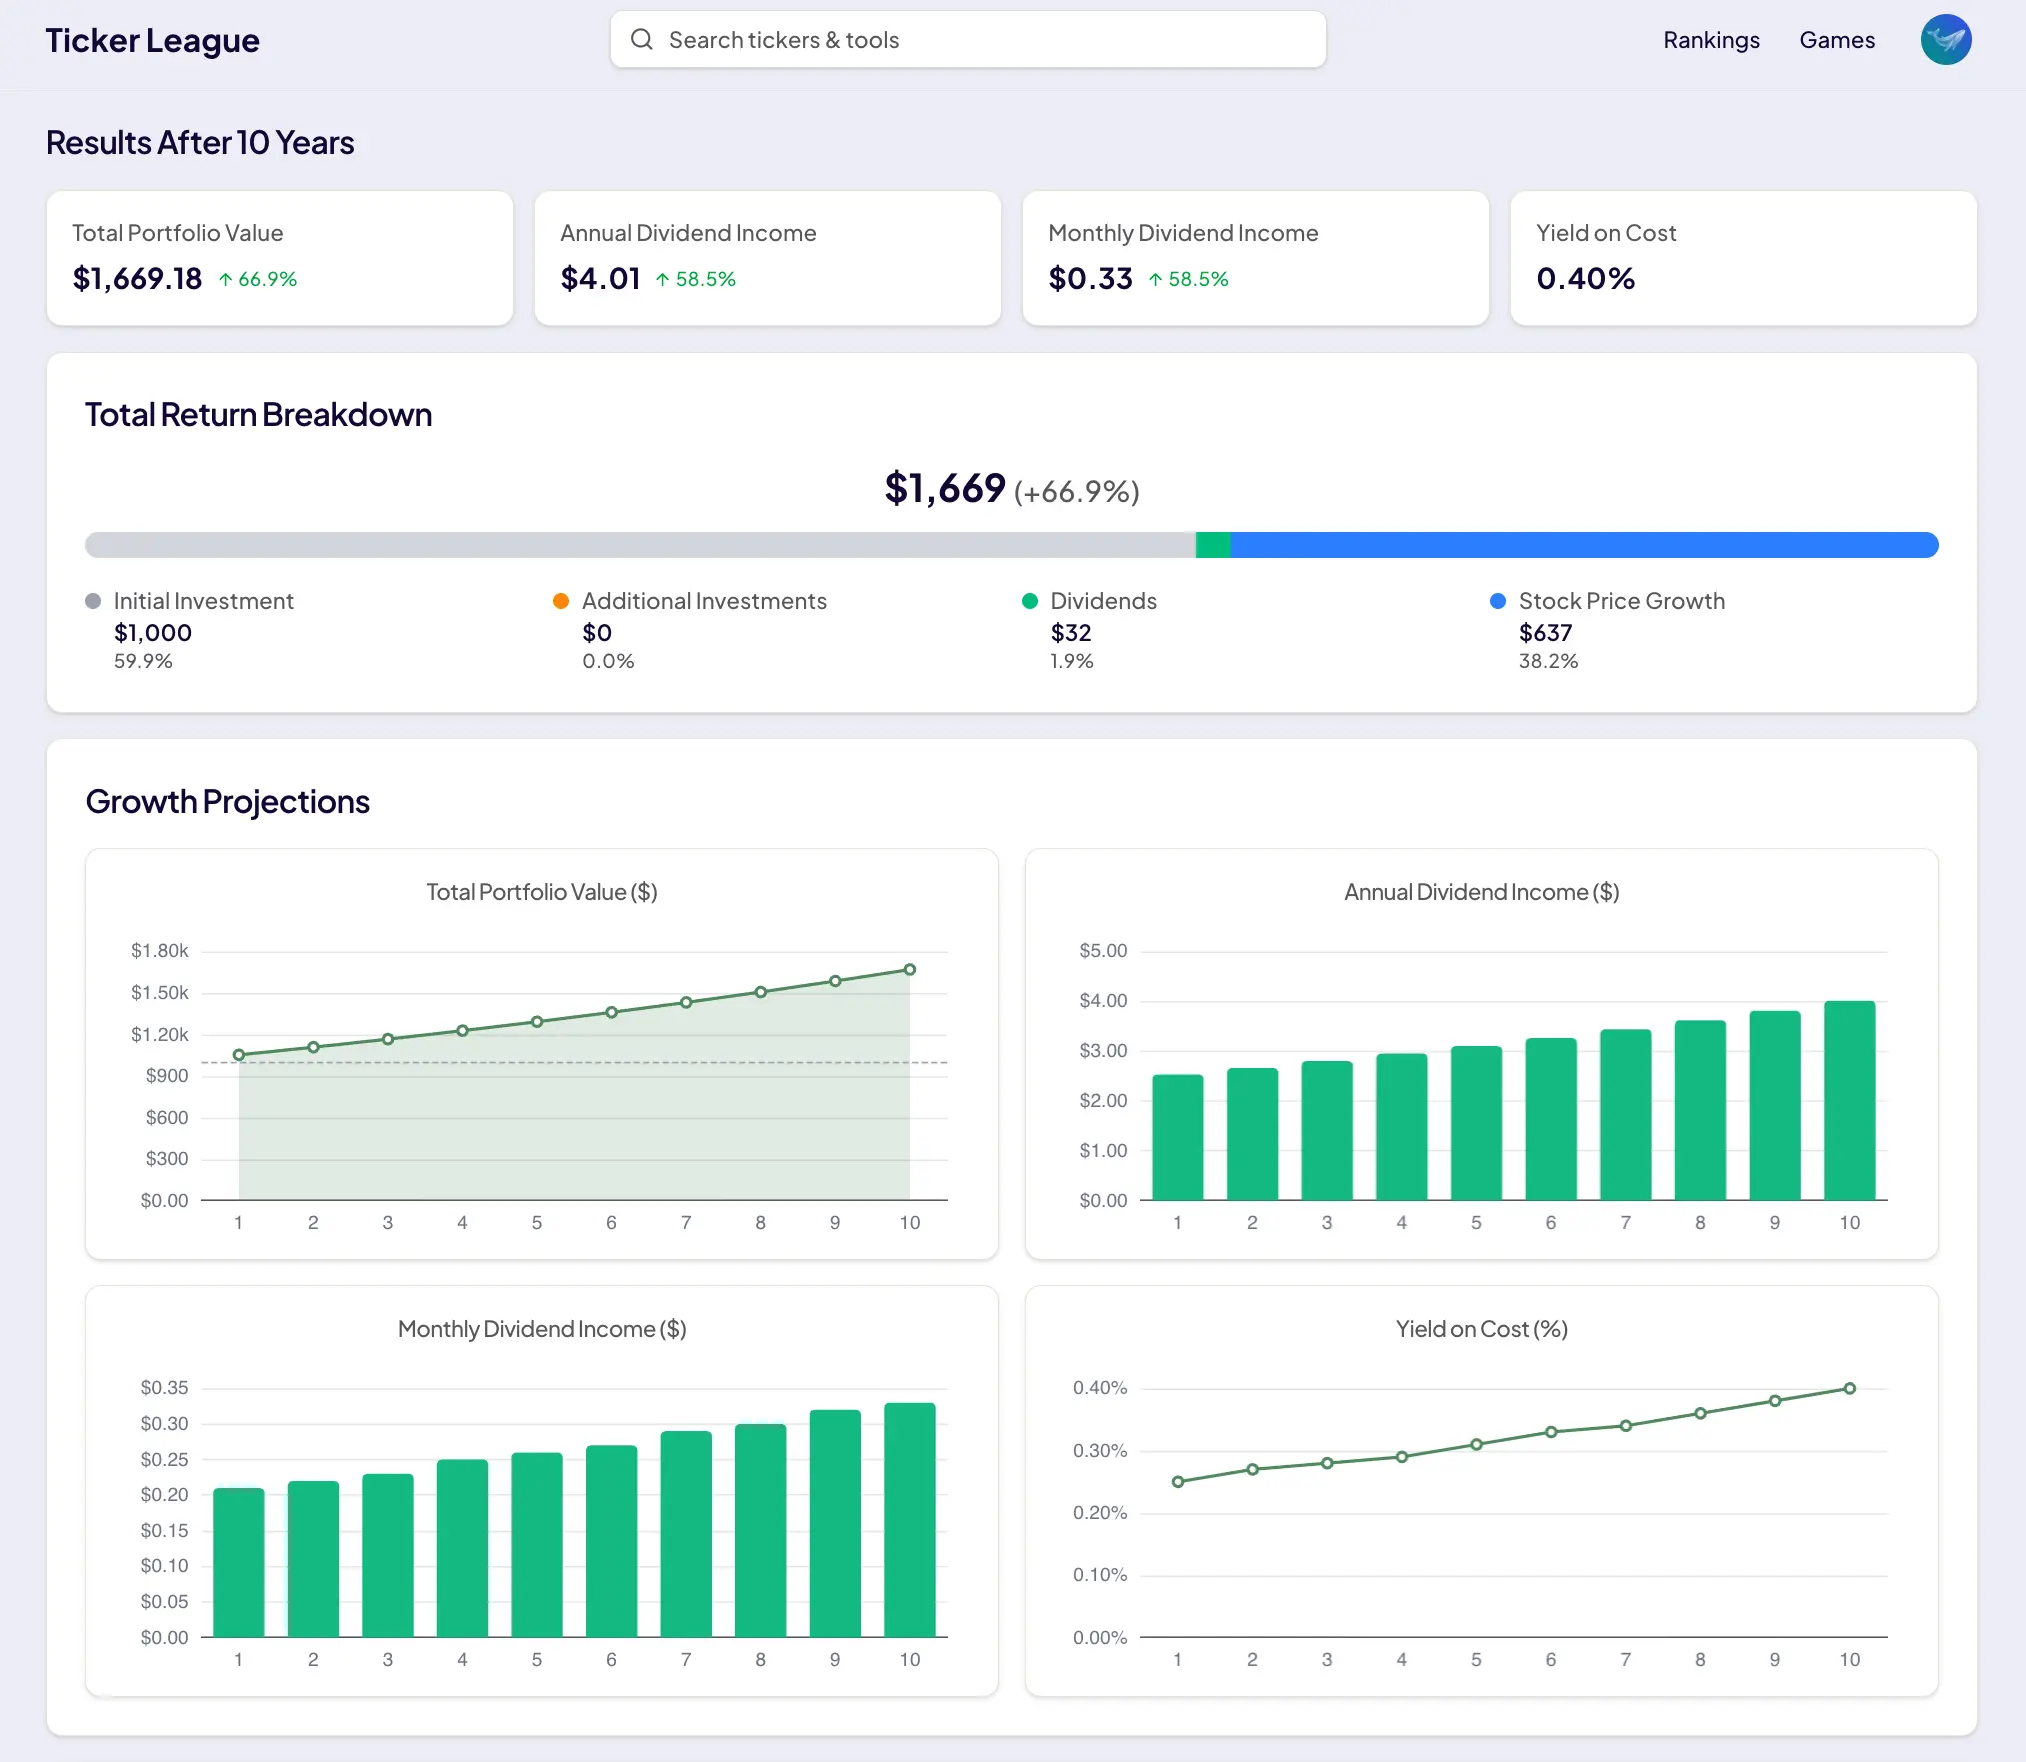Click the green Dividends legend dot
The width and height of the screenshot is (2026, 1762).
(1030, 601)
